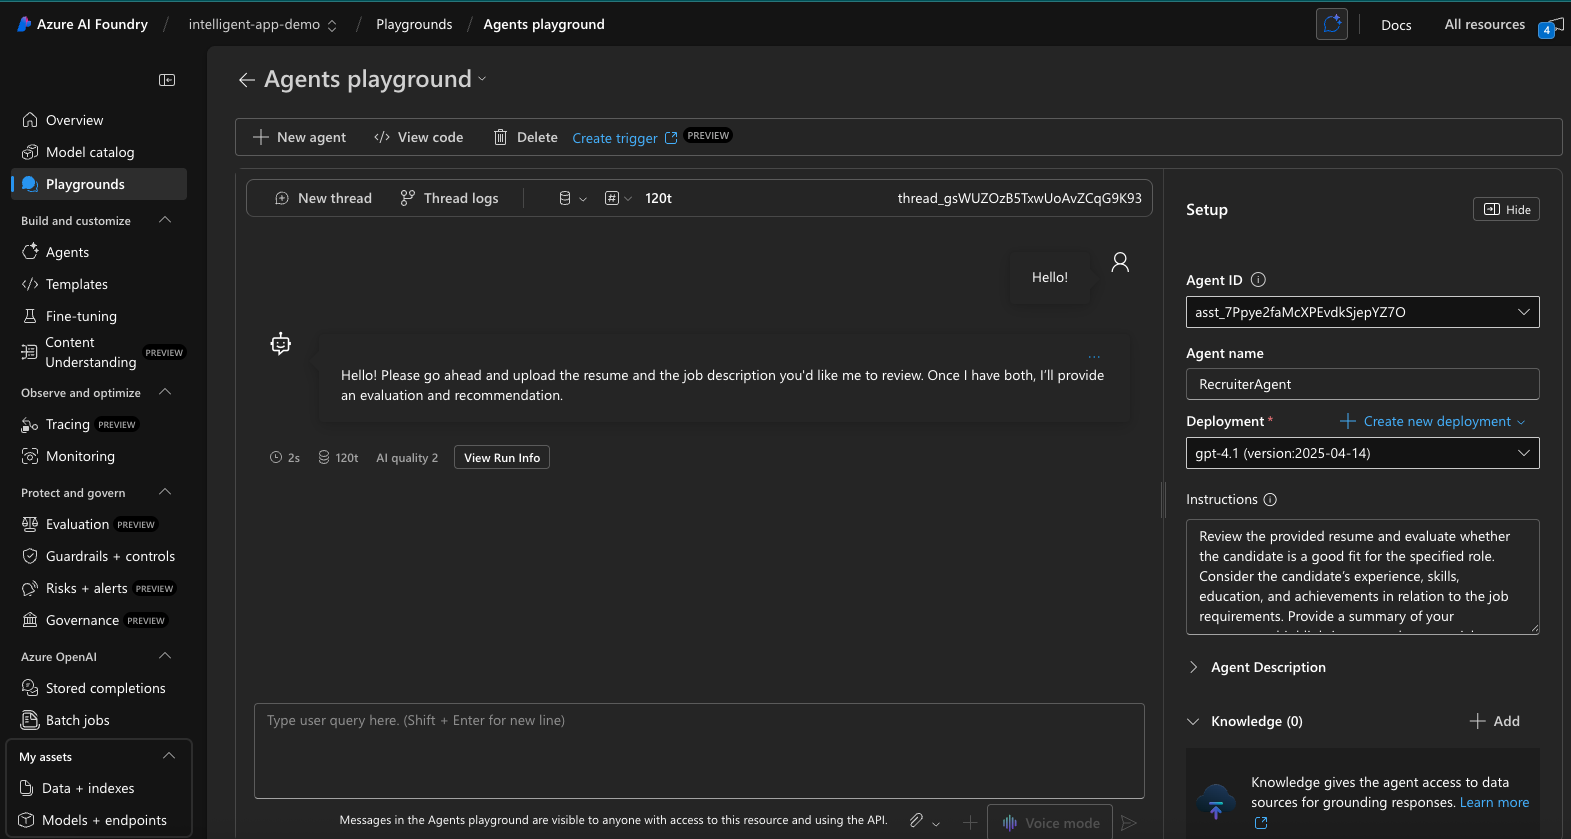Image resolution: width=1571 pixels, height=839 pixels.
Task: Edit the Agent name field RecruiterAgent
Action: 1362,384
